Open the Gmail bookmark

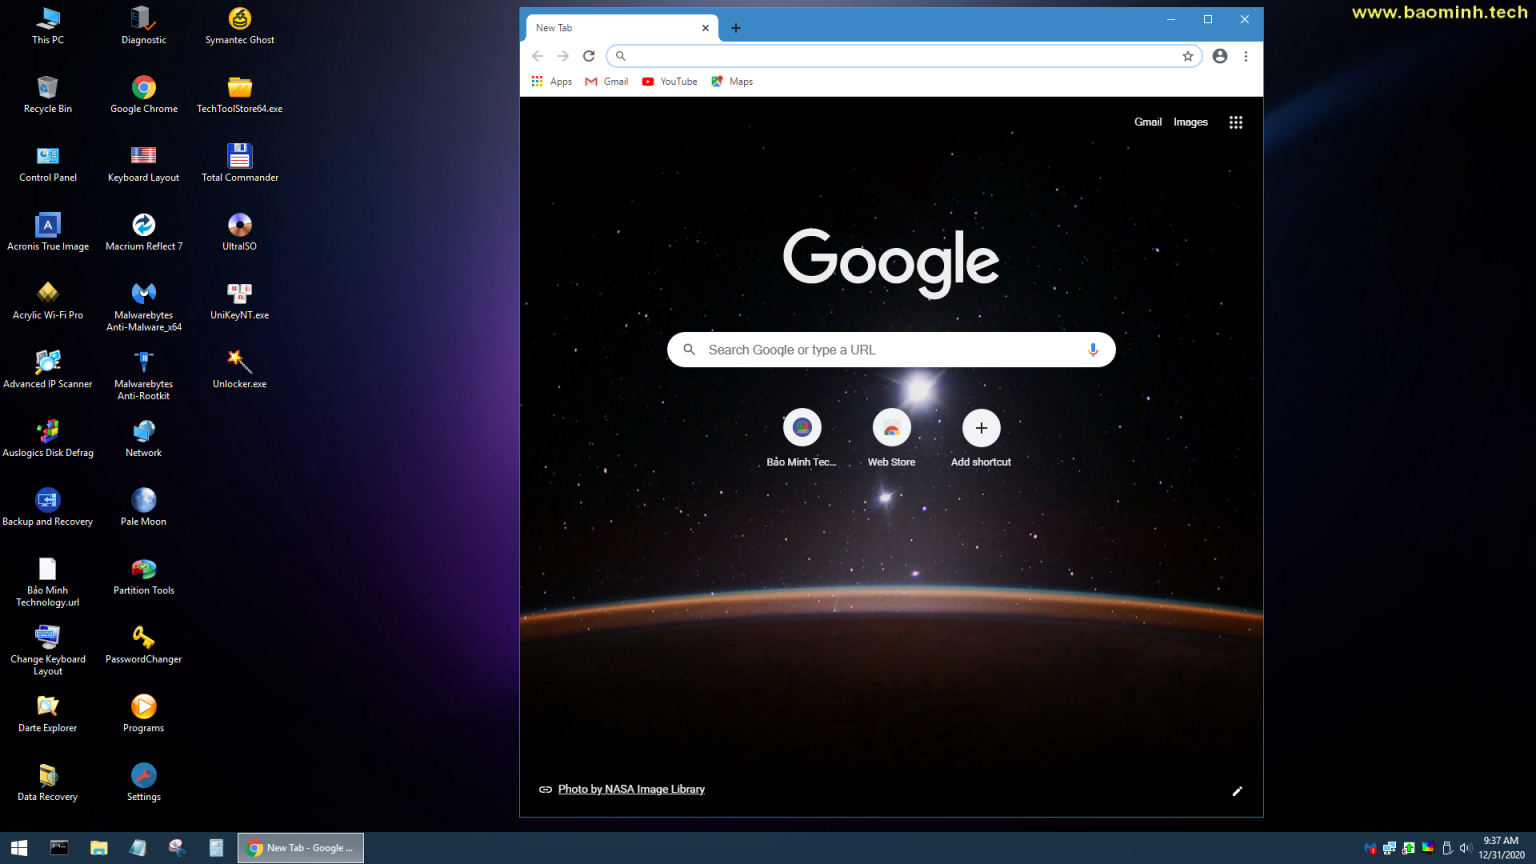[607, 82]
